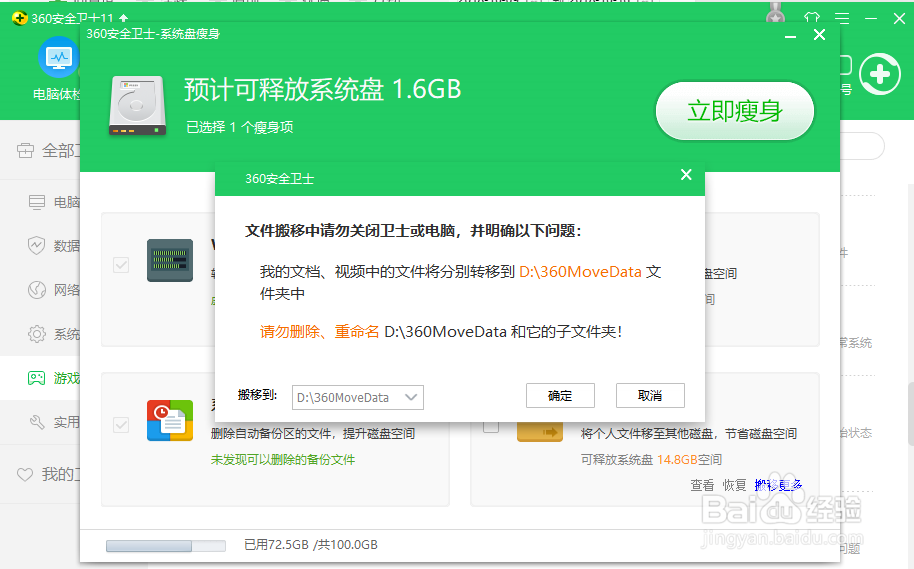Viewport: 914px width, 569px height.
Task: Click the backup files colorful icon
Action: pyautogui.click(x=170, y=420)
